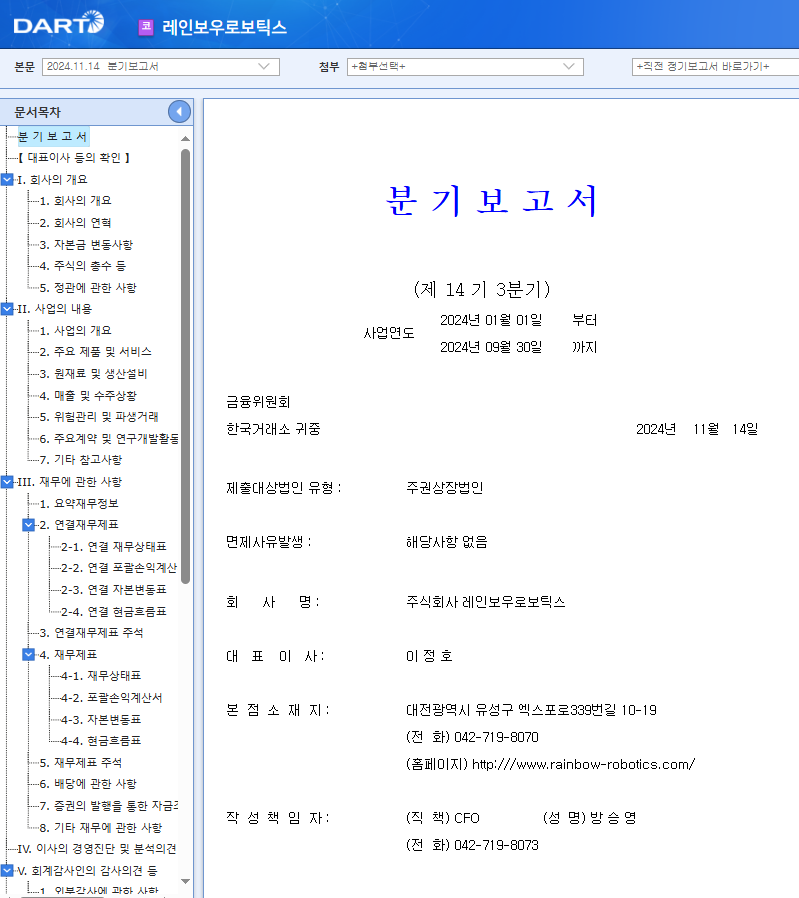Open 2. 회사의 연혁 section
Image resolution: width=799 pixels, height=898 pixels.
(76, 223)
